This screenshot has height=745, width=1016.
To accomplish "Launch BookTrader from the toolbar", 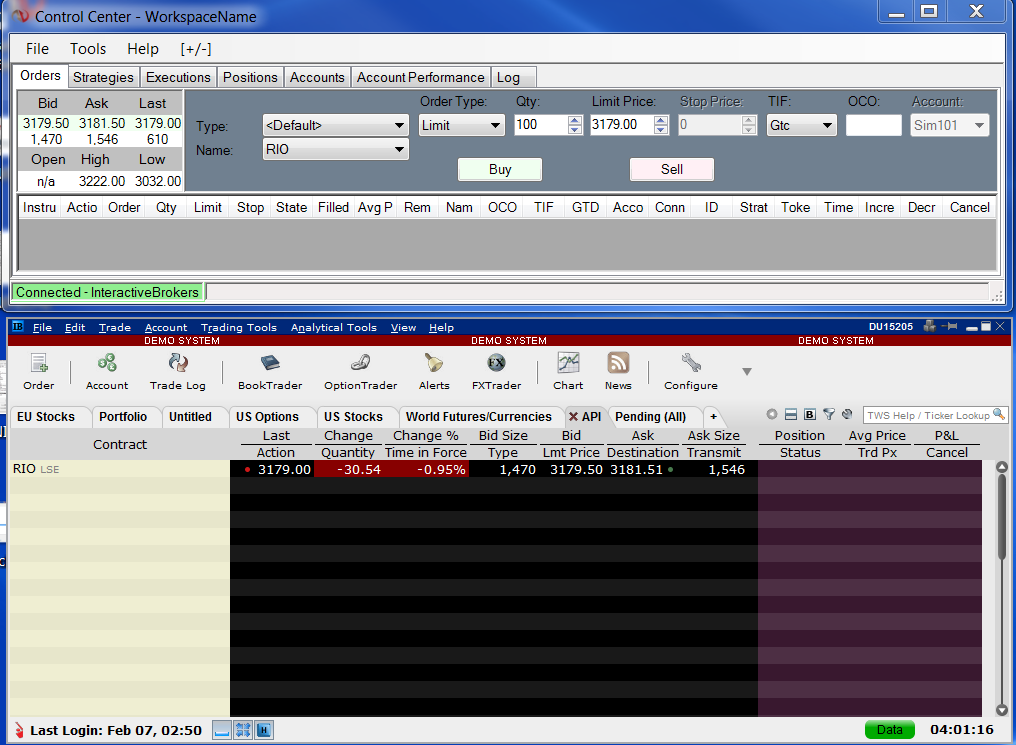I will (x=270, y=371).
